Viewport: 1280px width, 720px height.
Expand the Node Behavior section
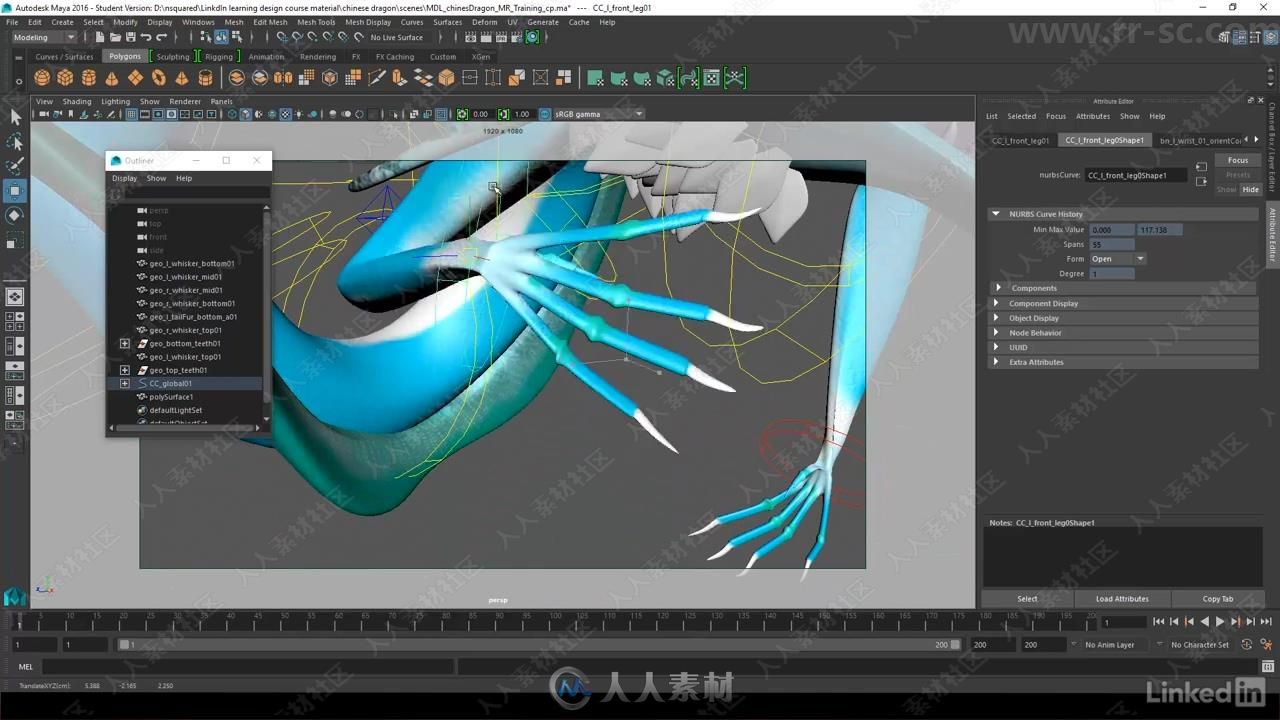pyautogui.click(x=995, y=333)
